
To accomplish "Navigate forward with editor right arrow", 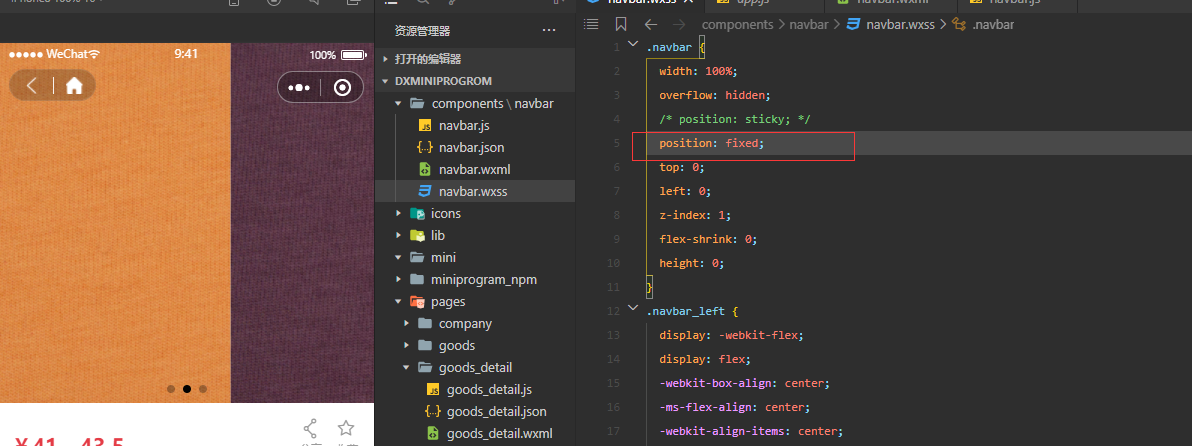I will point(679,24).
